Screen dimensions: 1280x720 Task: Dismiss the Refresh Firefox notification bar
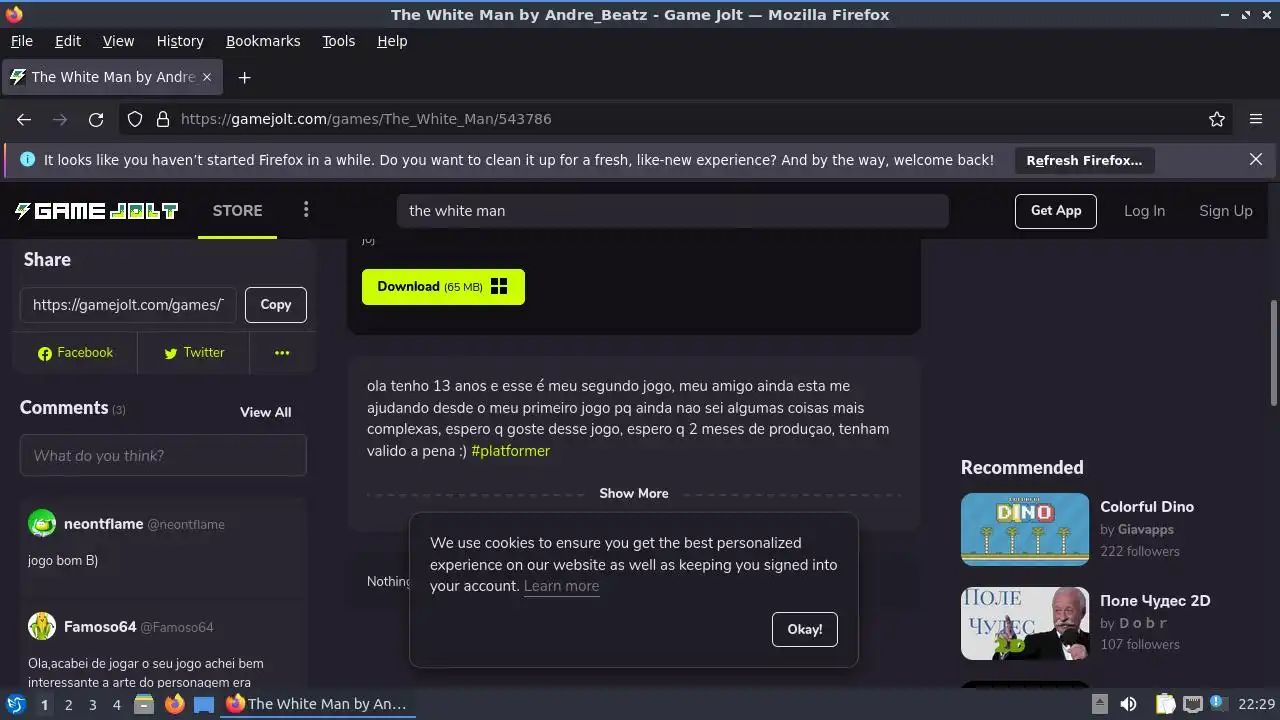pos(1256,159)
